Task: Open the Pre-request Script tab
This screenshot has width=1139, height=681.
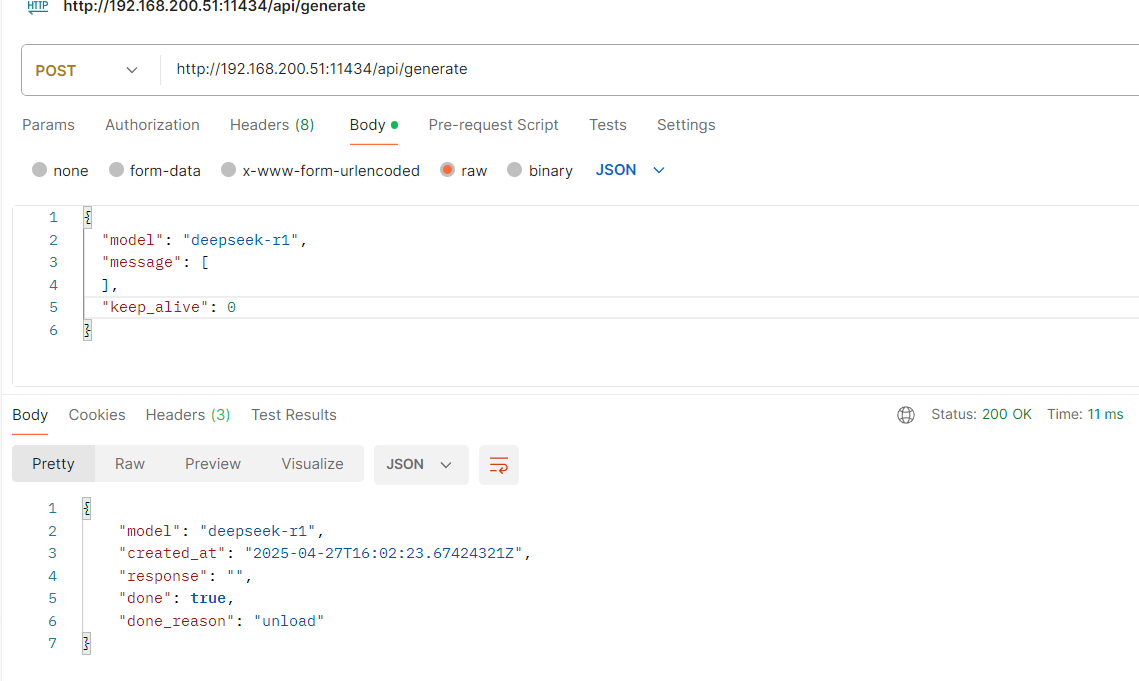Action: tap(493, 125)
